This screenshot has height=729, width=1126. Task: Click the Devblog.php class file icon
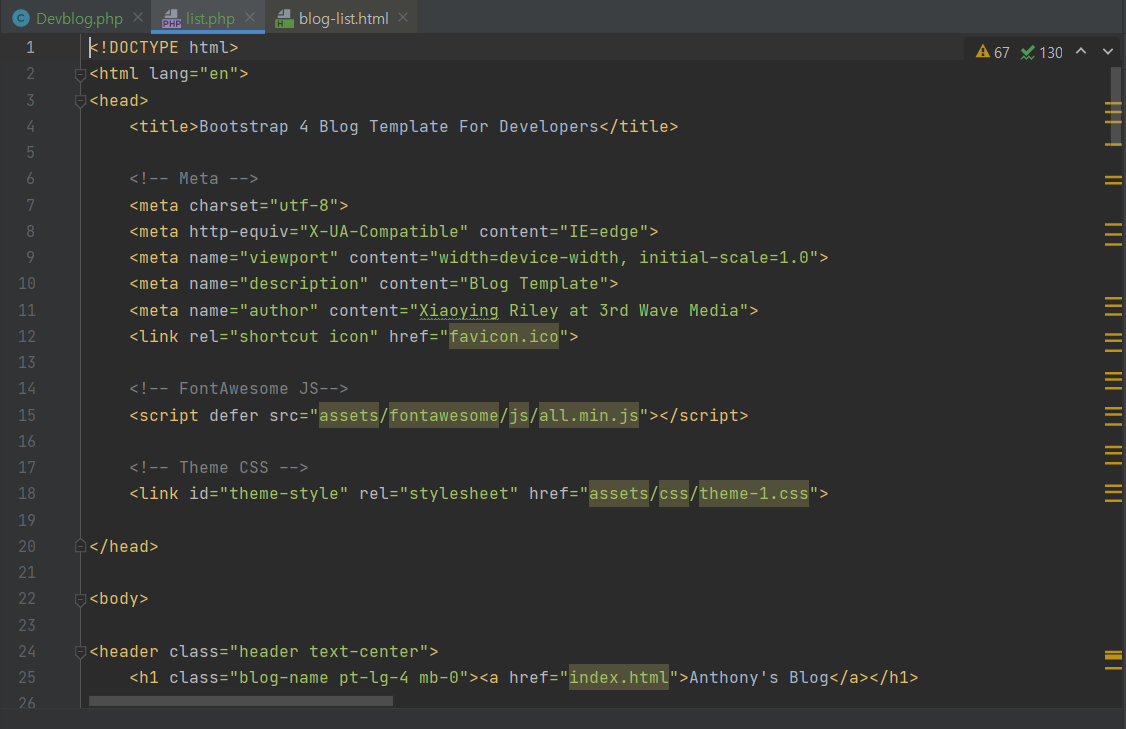22,18
